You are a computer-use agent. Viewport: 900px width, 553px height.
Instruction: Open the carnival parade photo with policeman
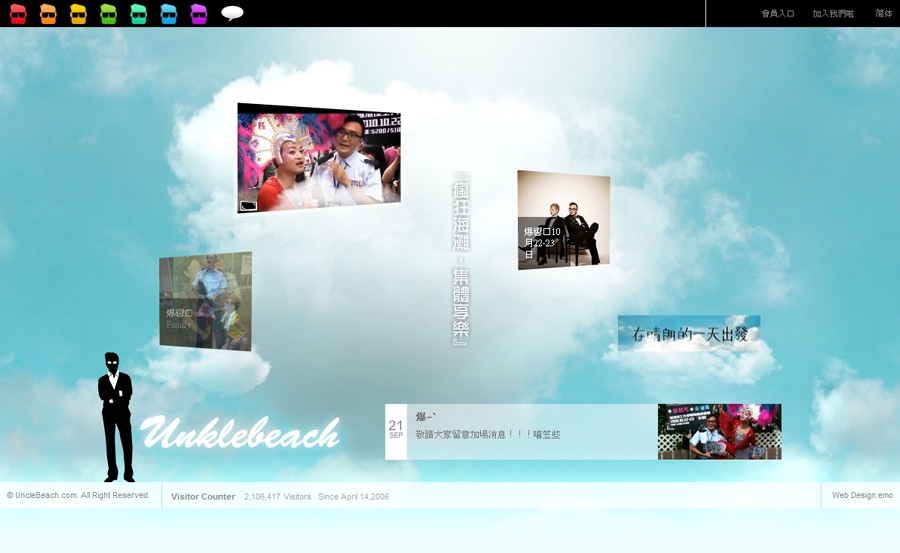319,158
